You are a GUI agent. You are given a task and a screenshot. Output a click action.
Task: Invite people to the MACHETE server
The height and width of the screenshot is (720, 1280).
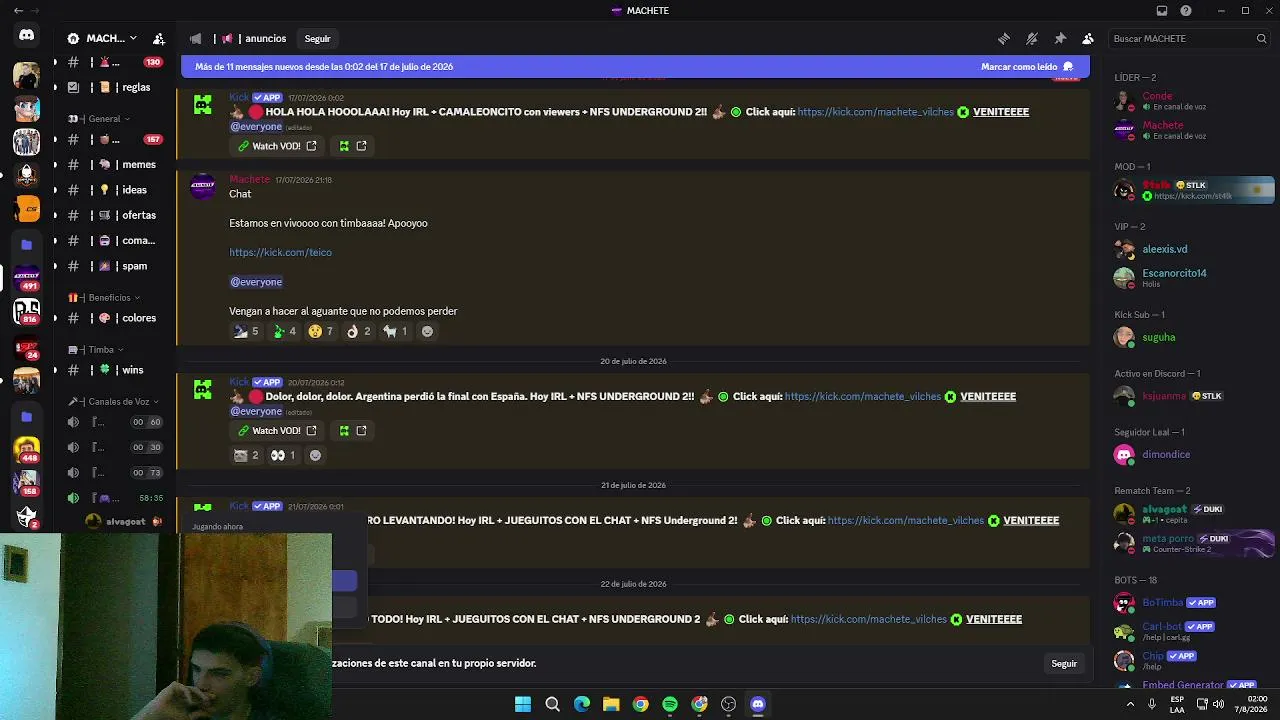click(x=159, y=39)
